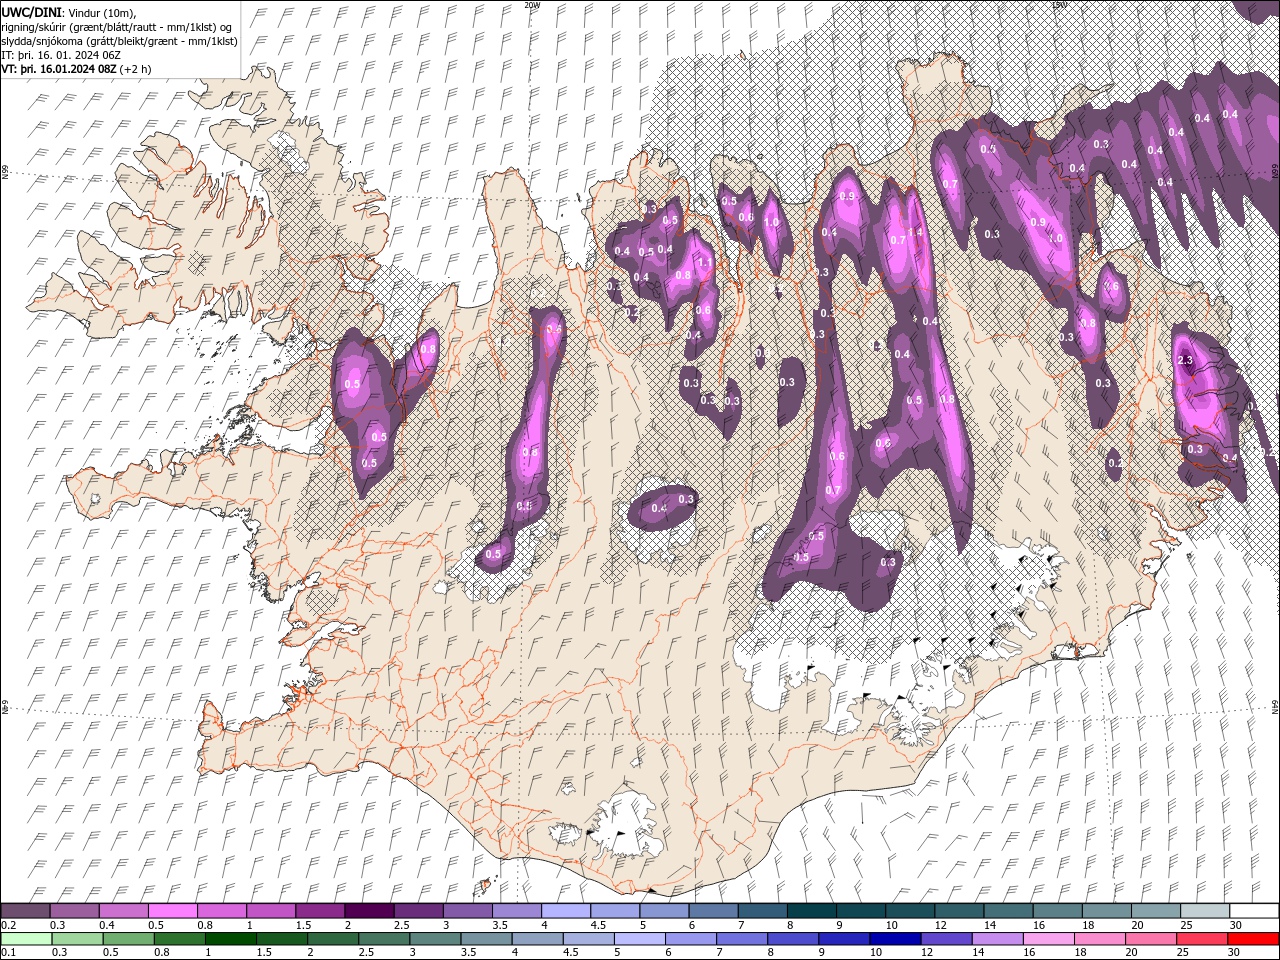Click upper legend swatch labeled 8
This screenshot has height=960, width=1280.
point(811,911)
